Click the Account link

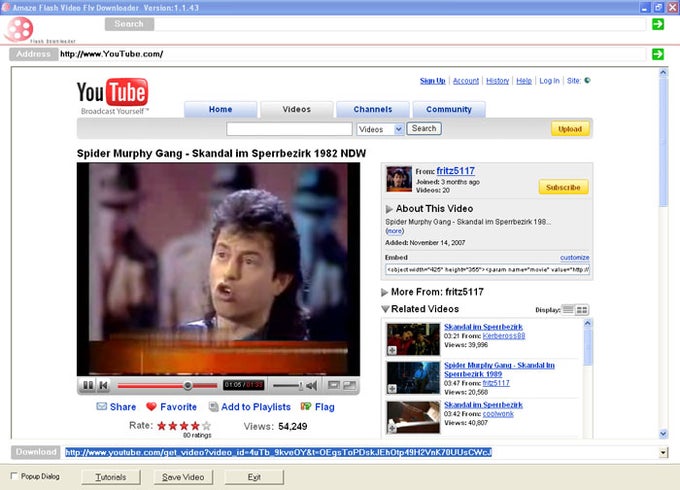[466, 81]
